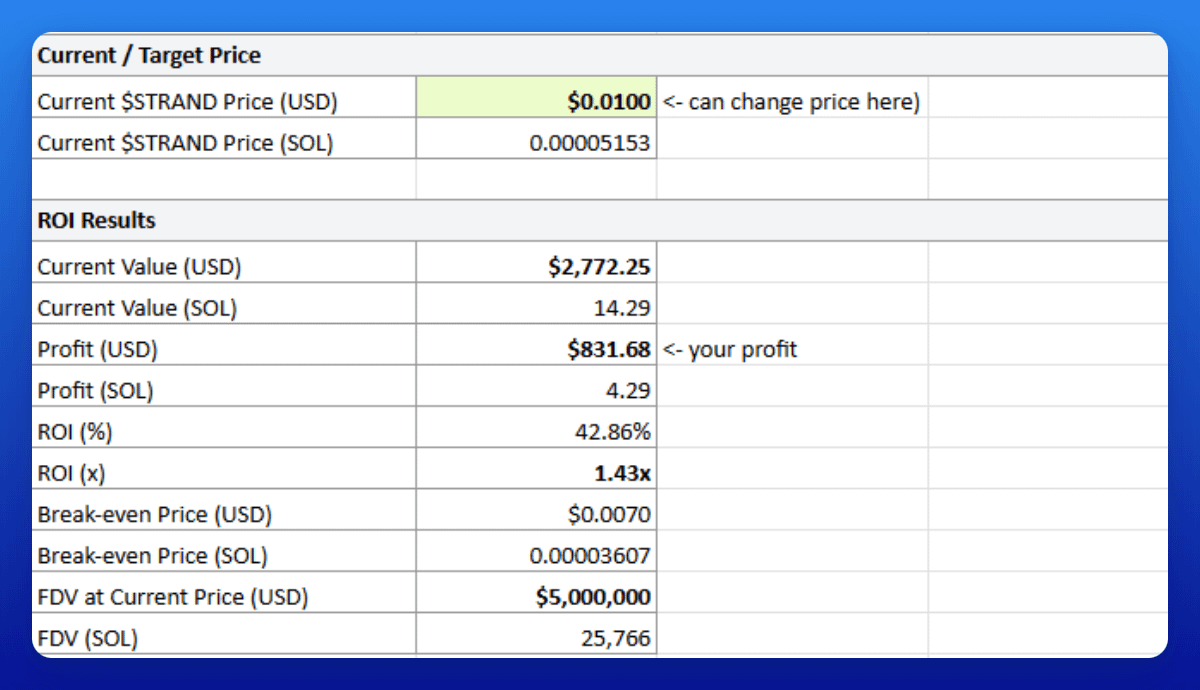
Task: Click the '<- can change price here)' note
Action: [791, 102]
